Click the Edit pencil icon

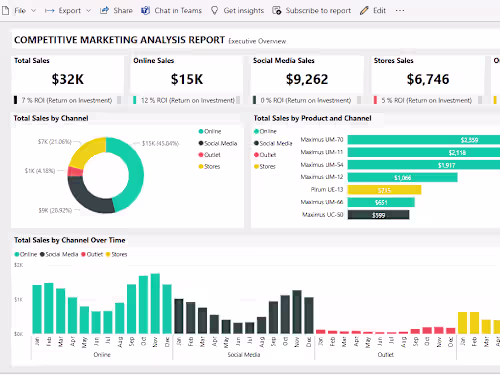tap(364, 11)
